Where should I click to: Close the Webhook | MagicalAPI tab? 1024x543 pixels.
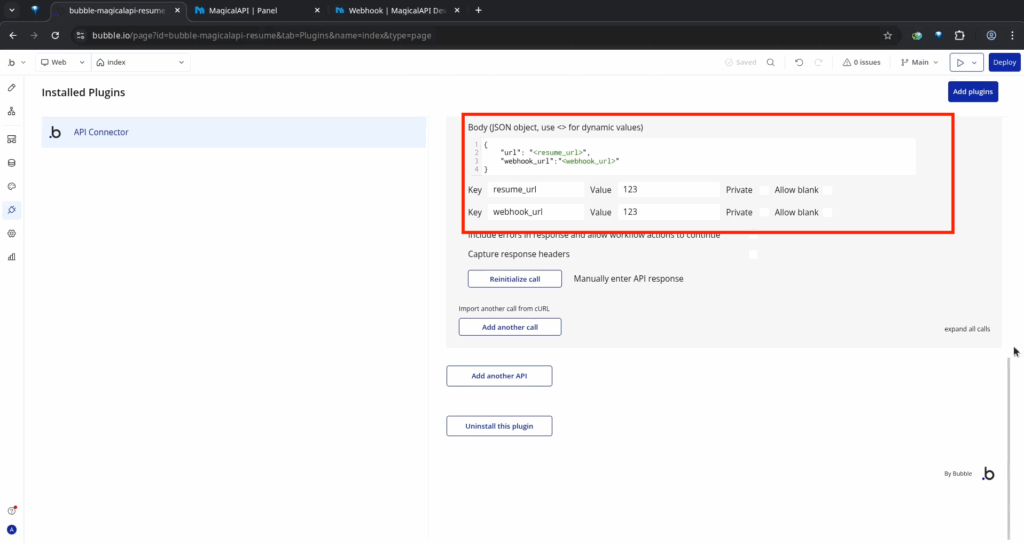(x=456, y=10)
